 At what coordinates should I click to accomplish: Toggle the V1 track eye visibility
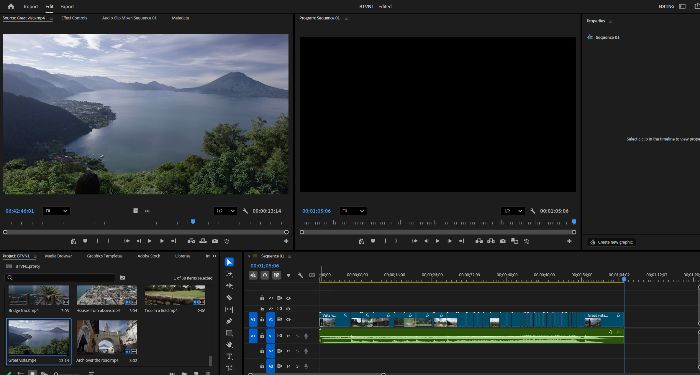pos(288,320)
